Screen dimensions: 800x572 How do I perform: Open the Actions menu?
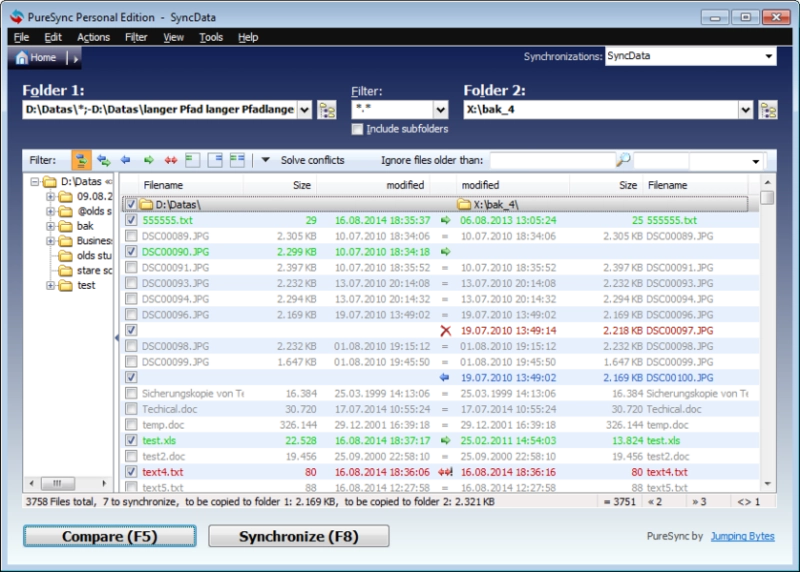(x=93, y=37)
